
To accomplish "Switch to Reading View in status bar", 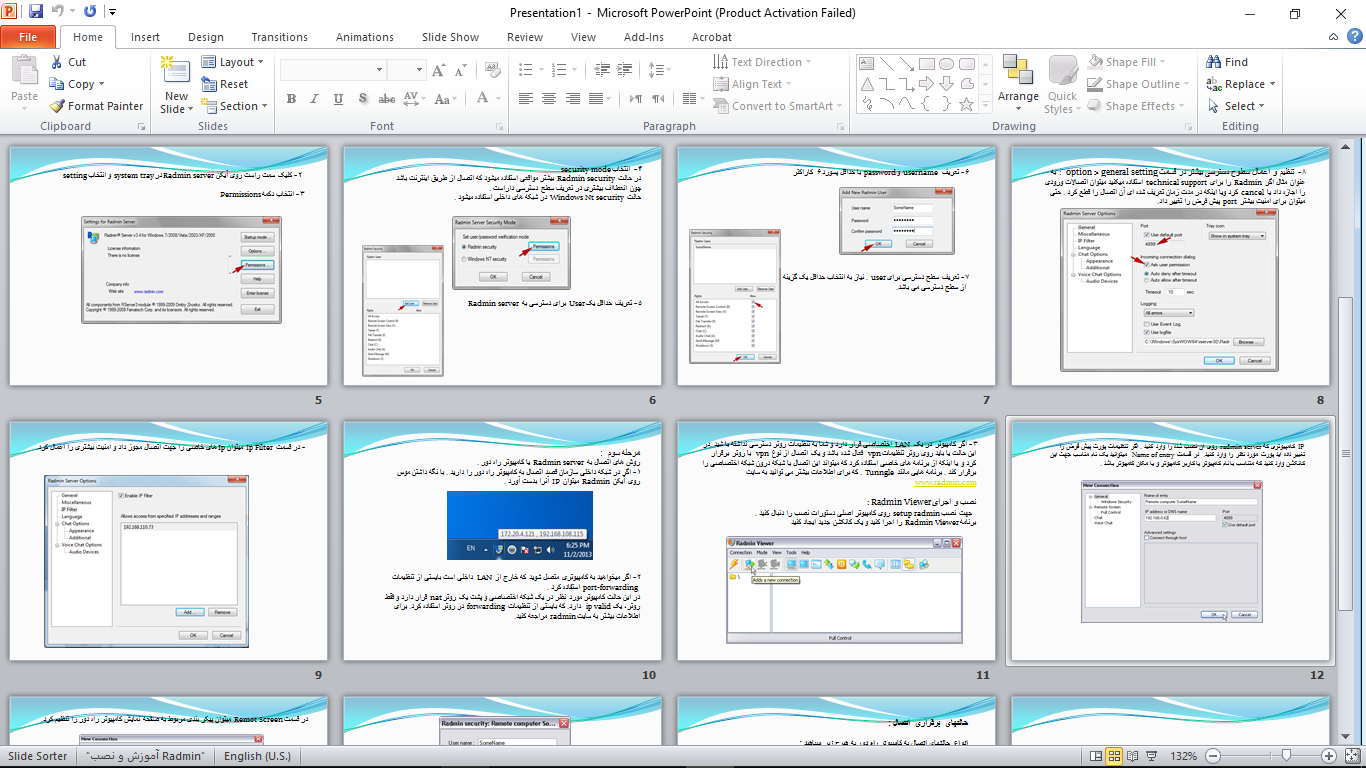I will tap(1135, 756).
